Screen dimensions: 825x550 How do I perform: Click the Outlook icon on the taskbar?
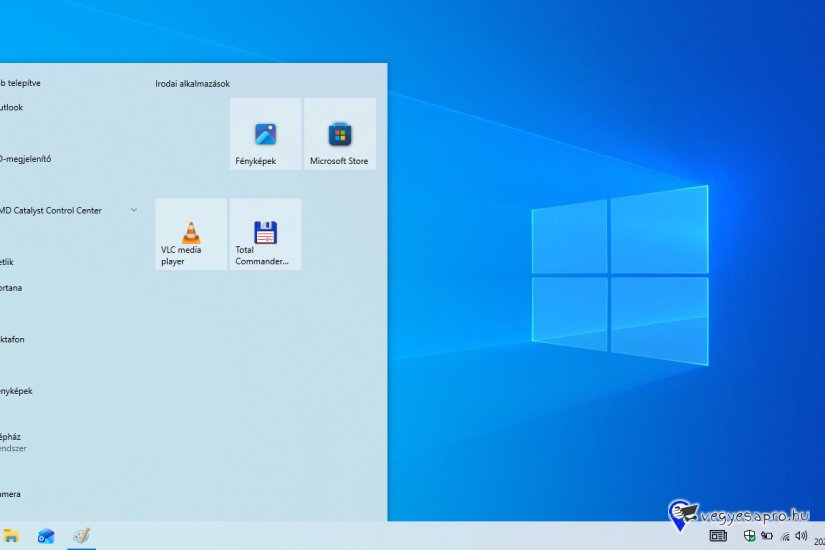pos(46,536)
